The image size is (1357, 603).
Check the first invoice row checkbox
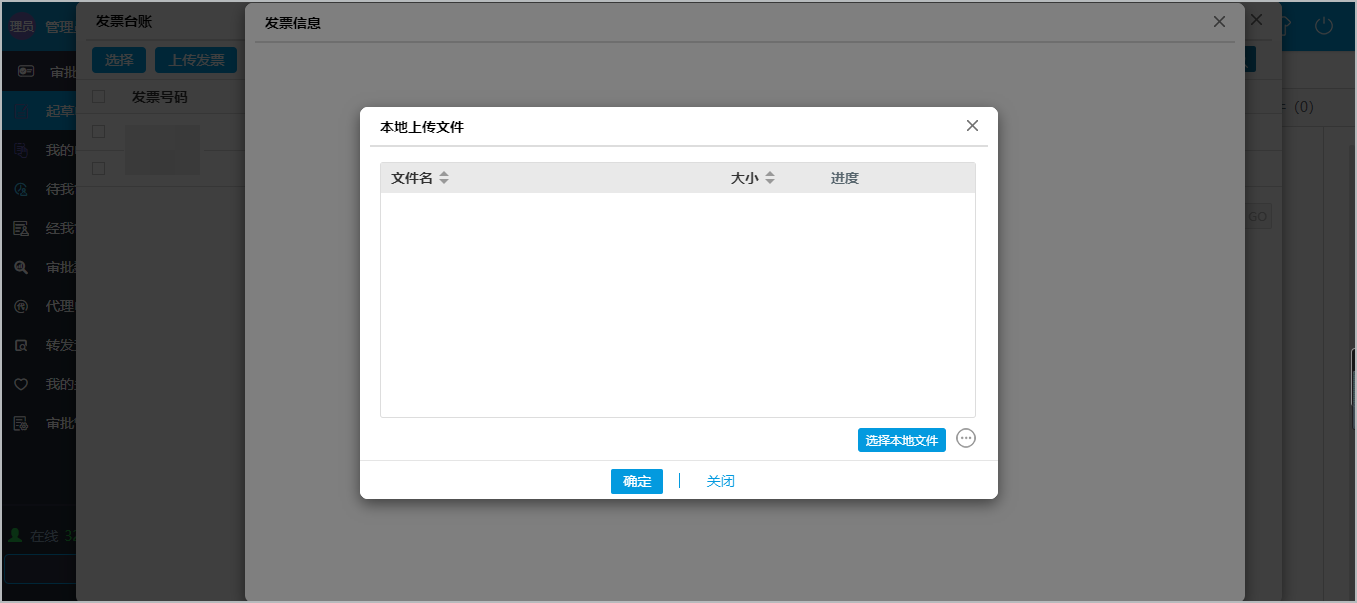tap(98, 131)
